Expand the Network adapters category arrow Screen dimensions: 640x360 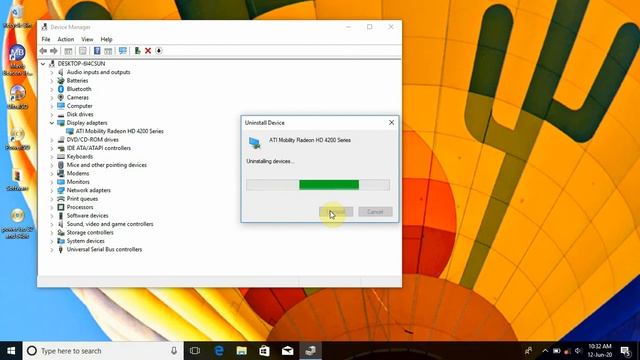(x=52, y=191)
